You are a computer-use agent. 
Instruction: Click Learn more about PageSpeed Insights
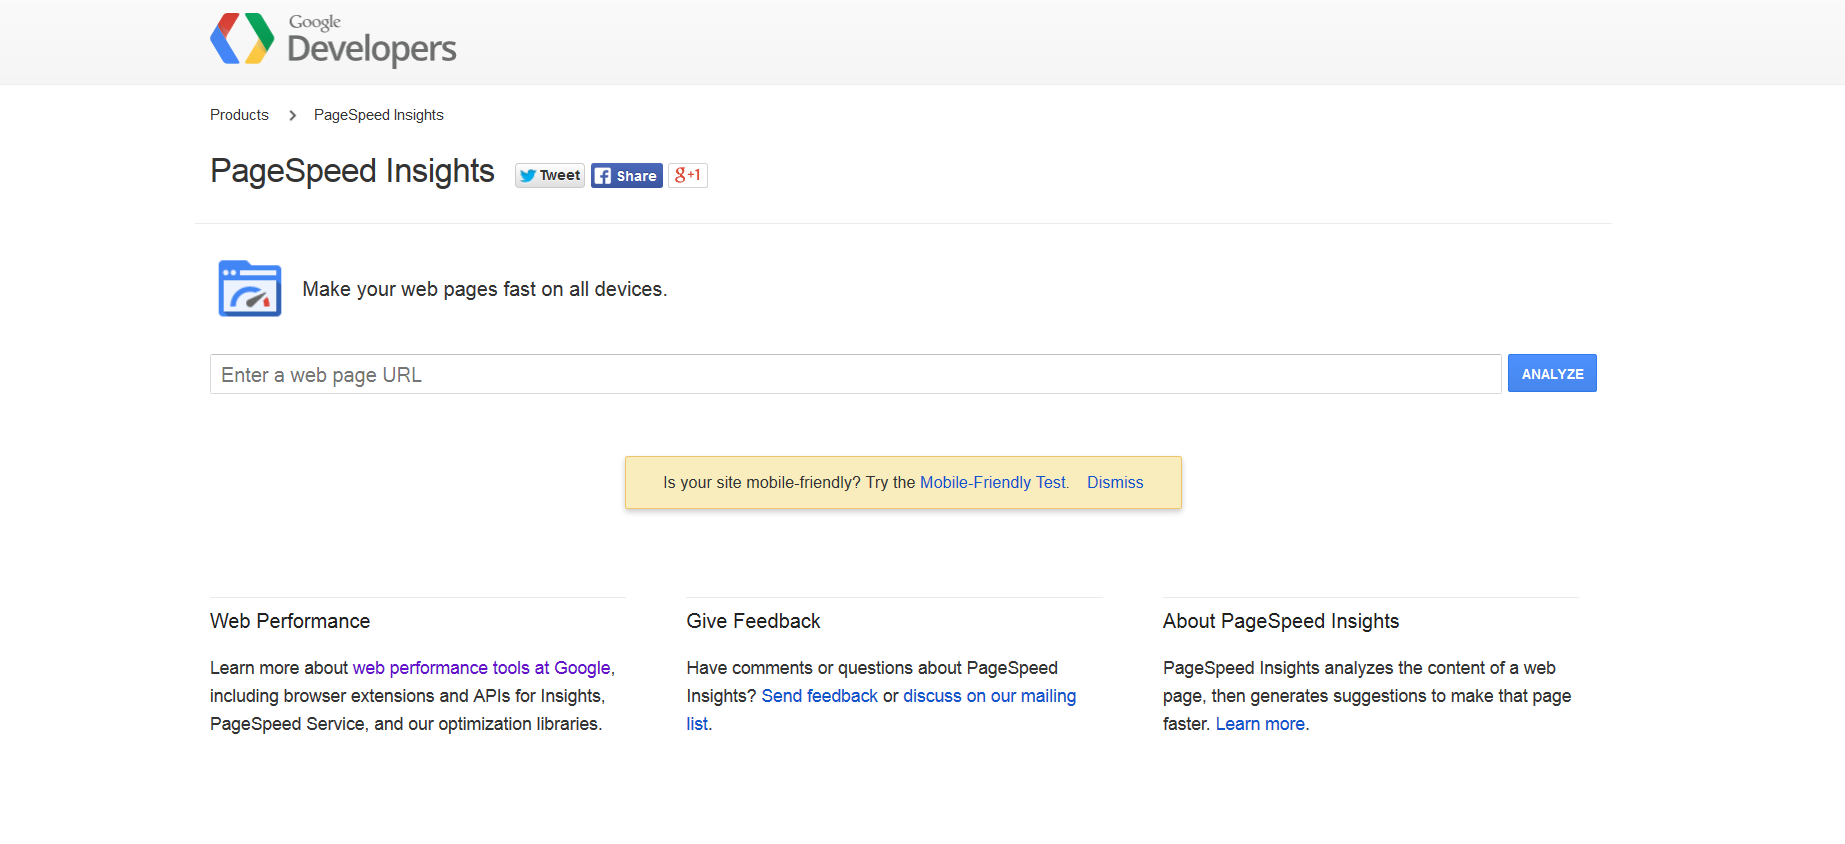[x=1260, y=724]
